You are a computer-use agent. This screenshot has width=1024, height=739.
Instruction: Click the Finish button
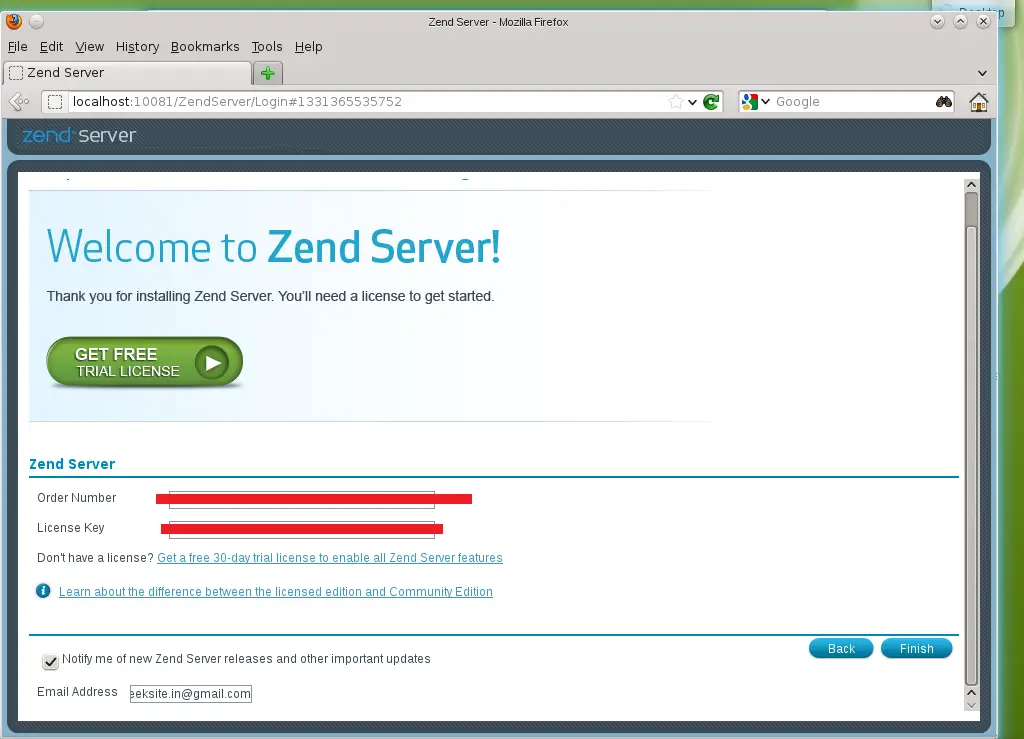click(916, 648)
